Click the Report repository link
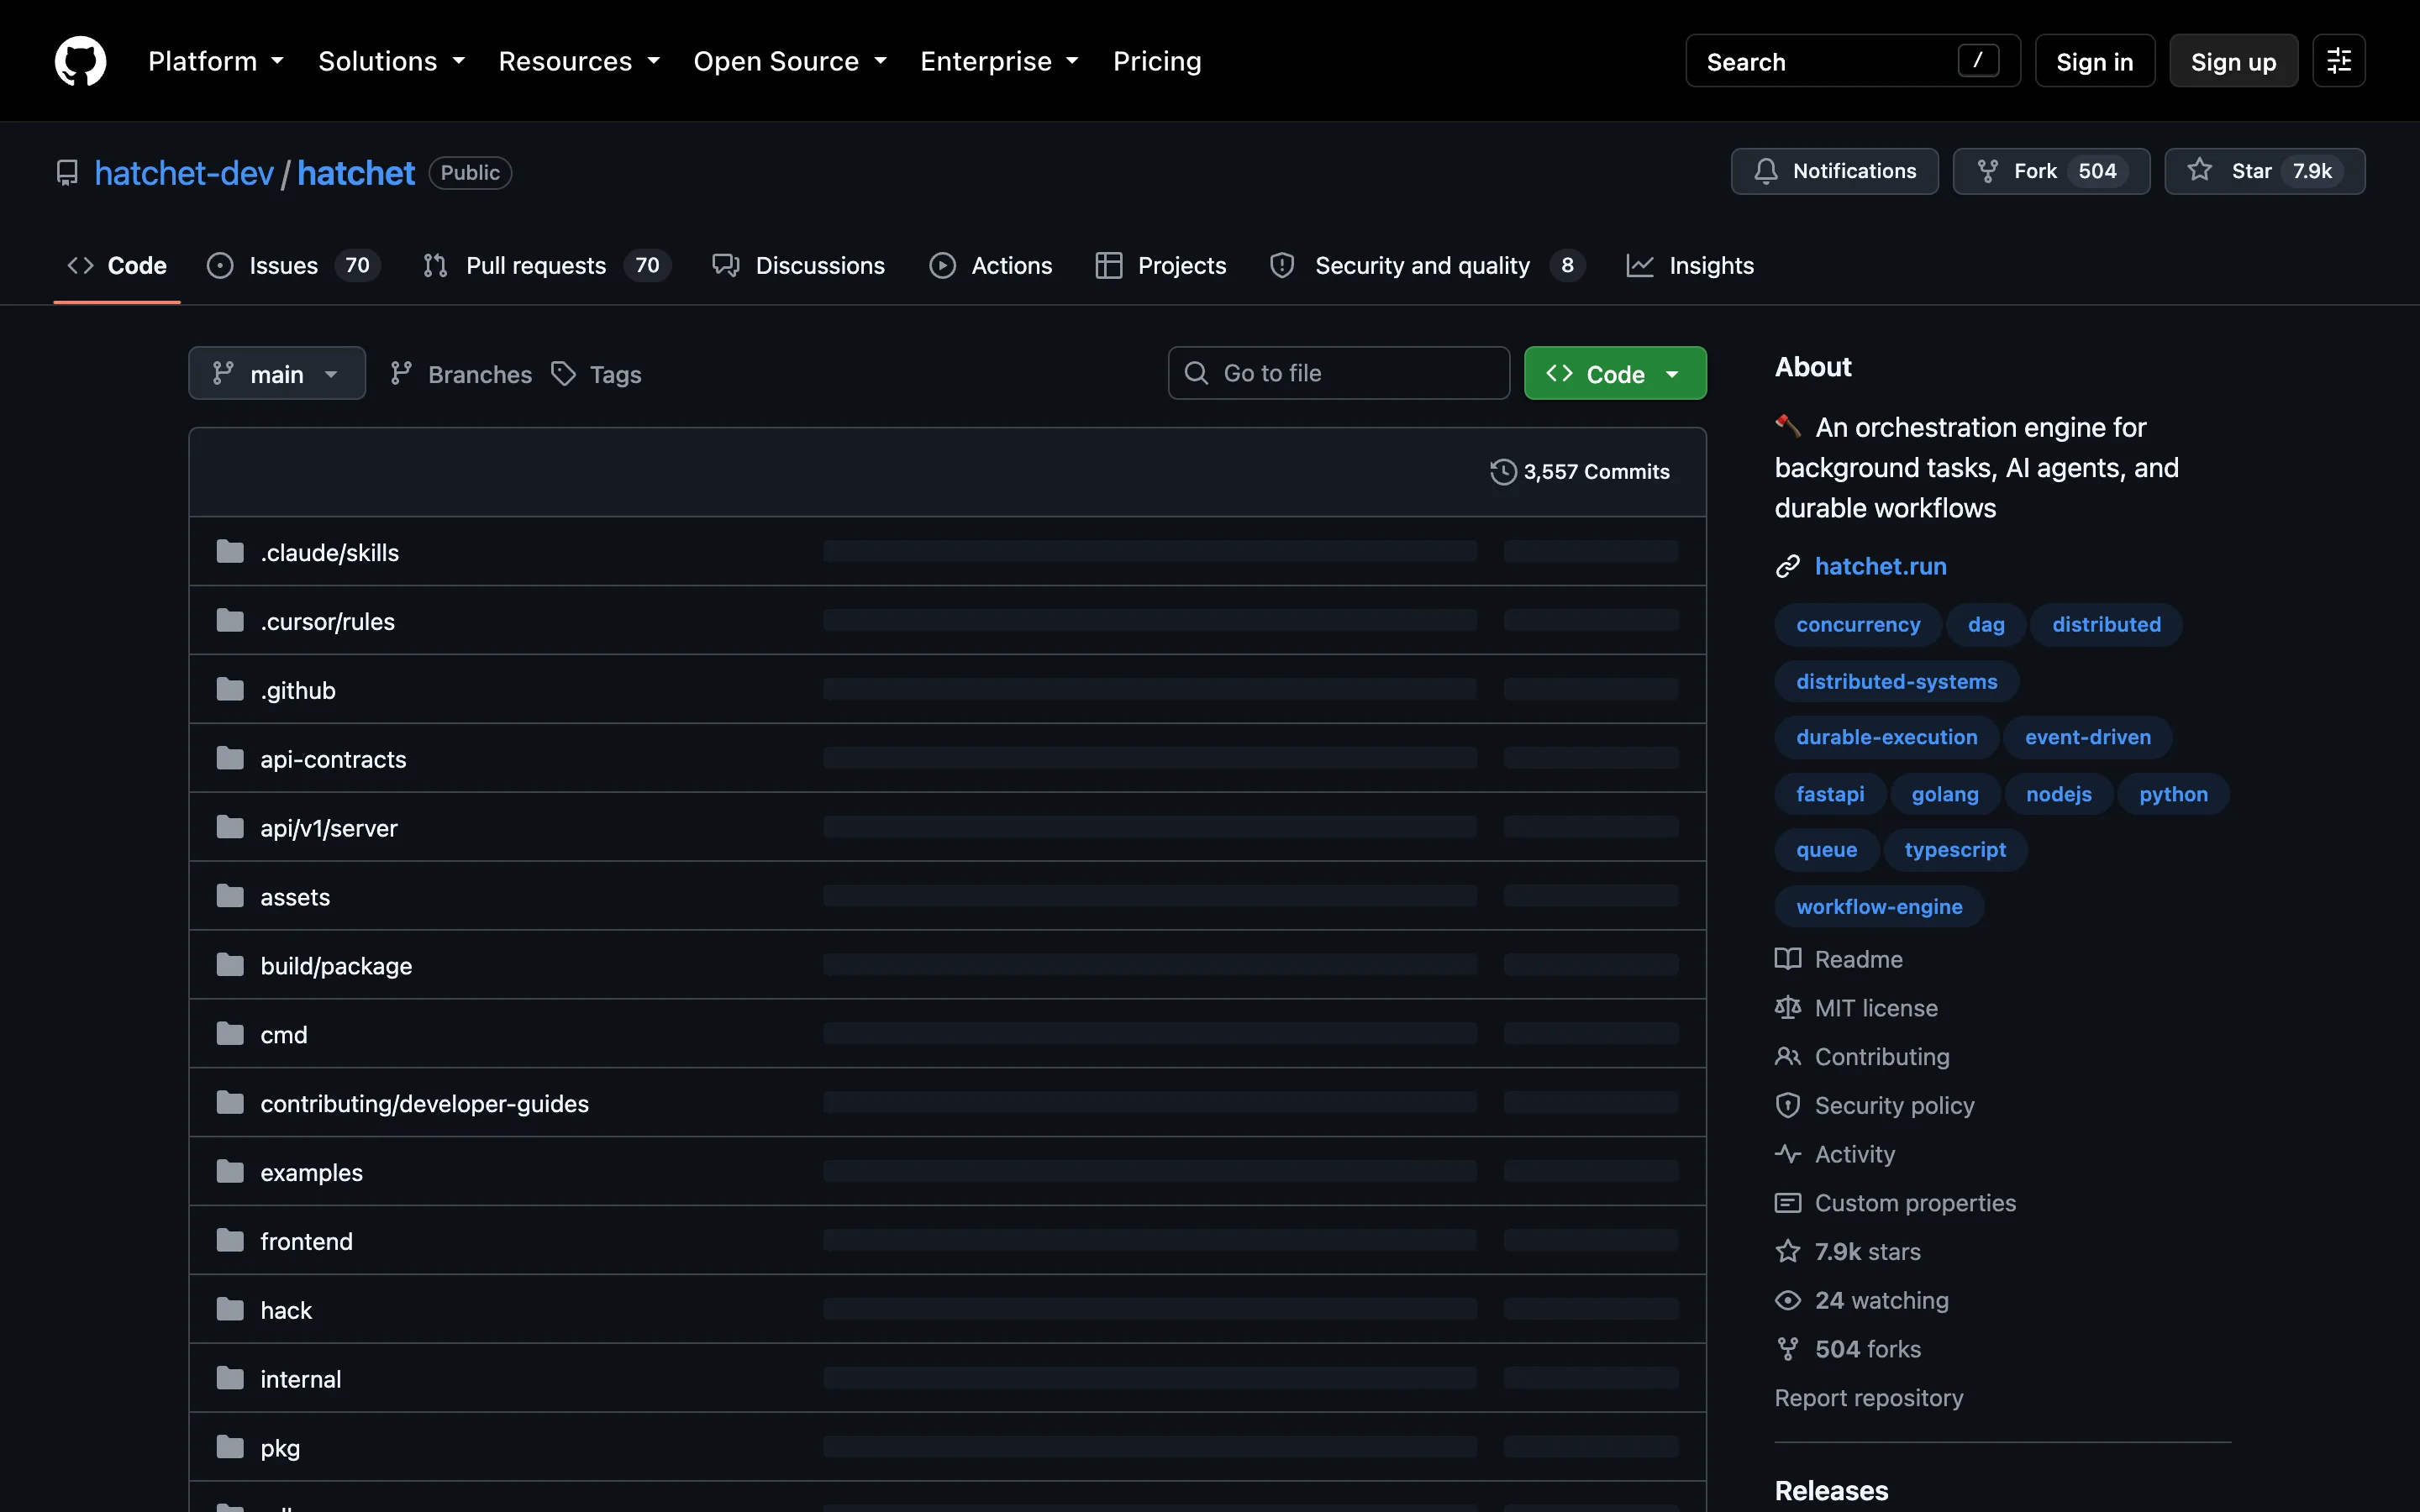This screenshot has width=2420, height=1512. coord(1868,1397)
